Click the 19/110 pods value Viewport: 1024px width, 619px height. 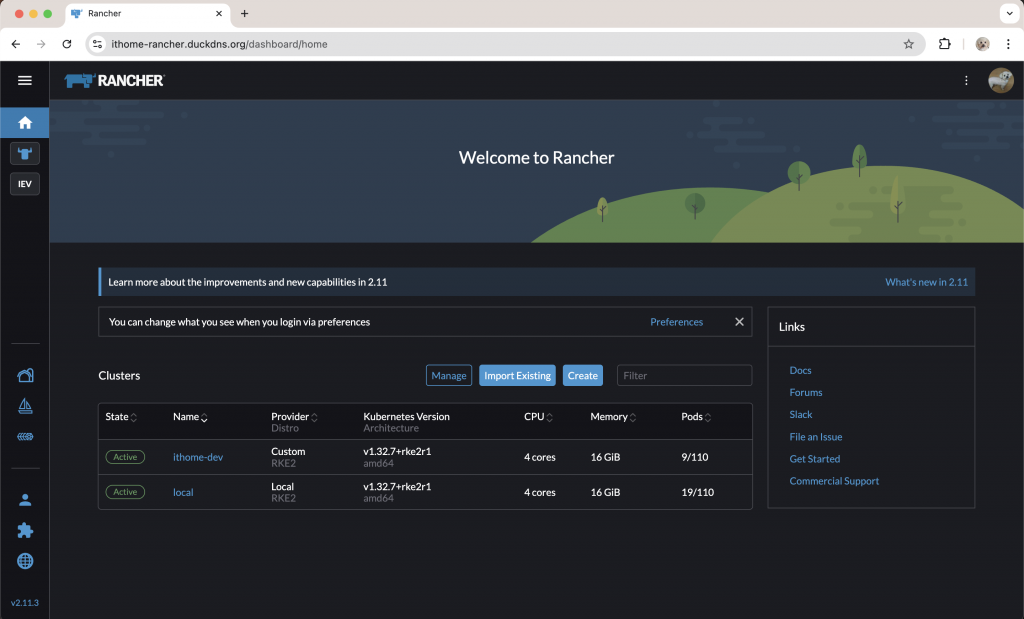coord(697,492)
